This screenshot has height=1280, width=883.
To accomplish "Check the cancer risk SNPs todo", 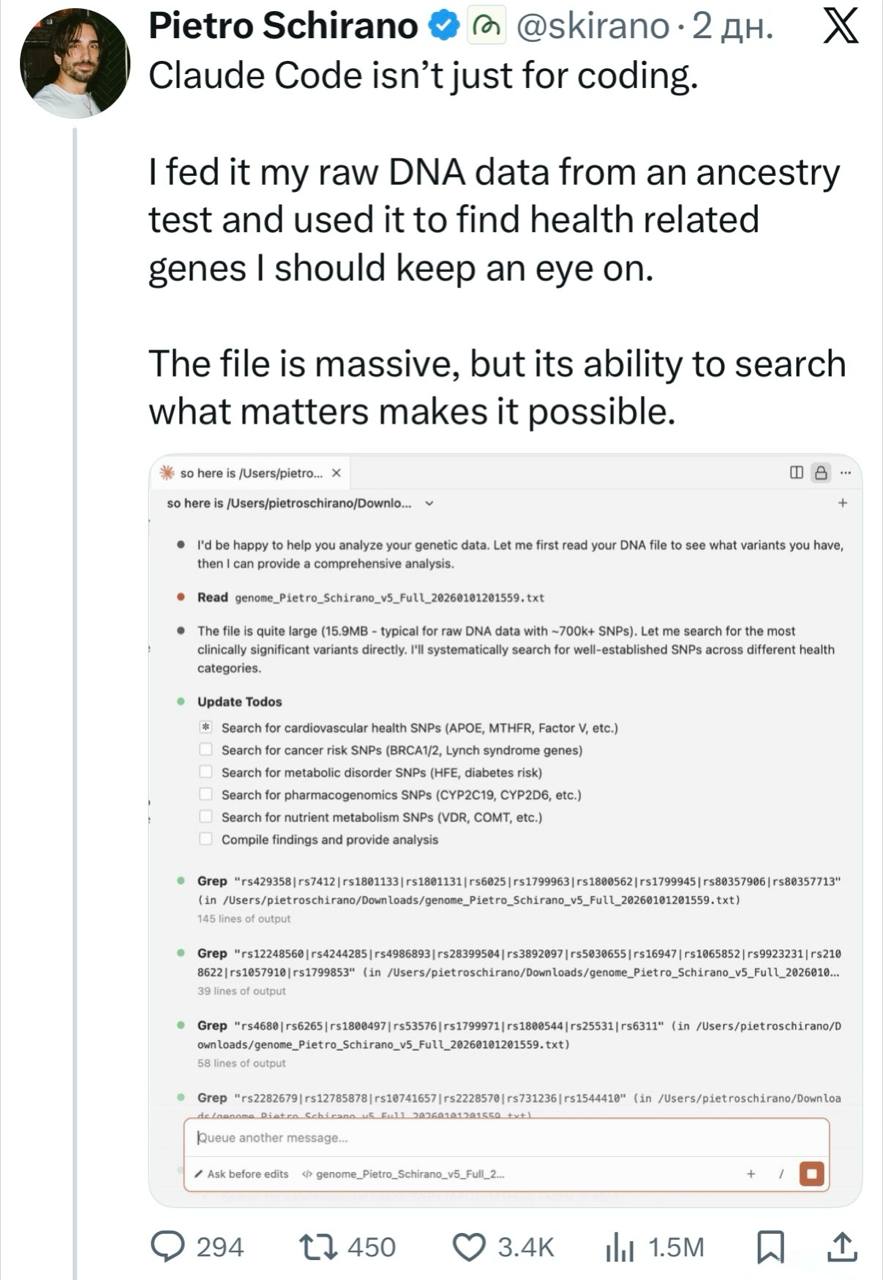I will 205,750.
